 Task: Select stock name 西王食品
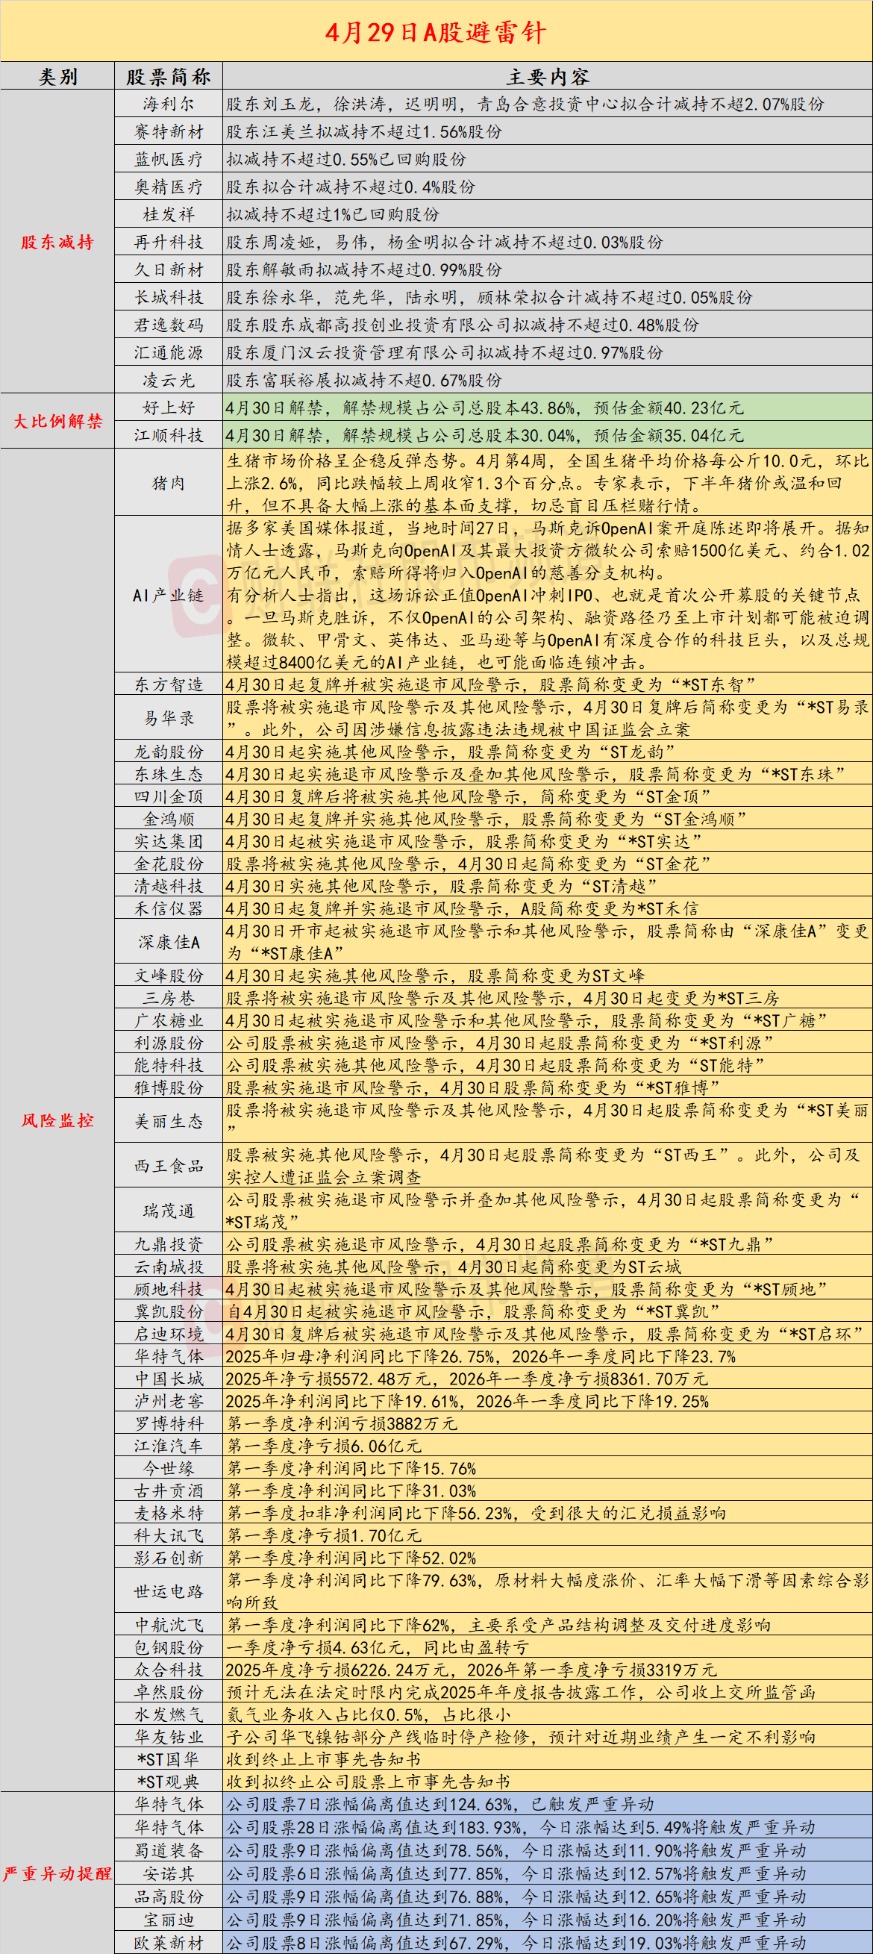(169, 1166)
